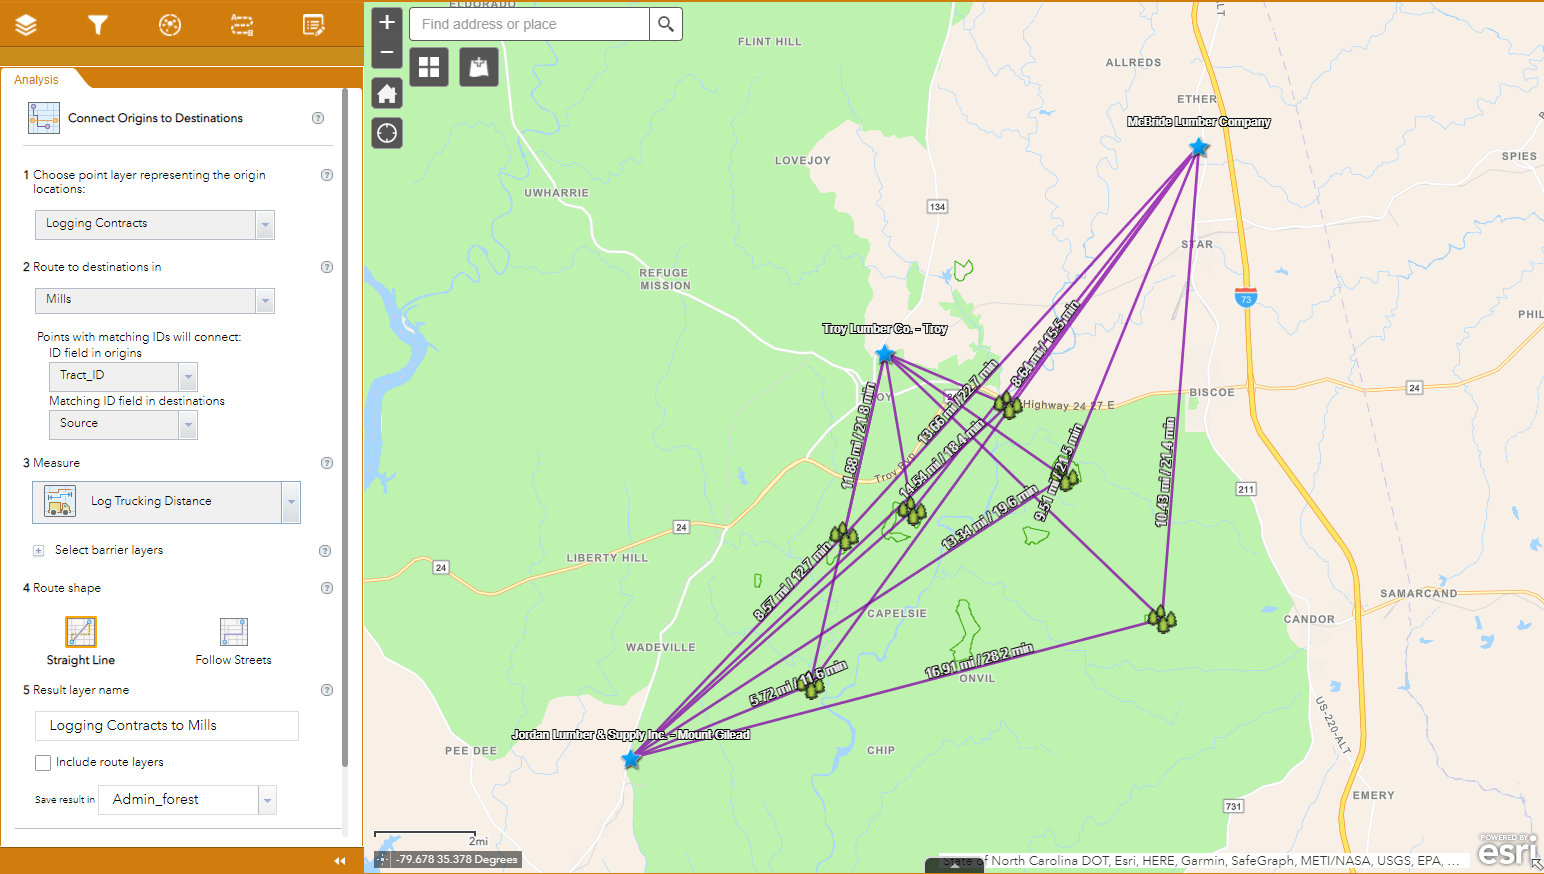Select Straight Line route shape
This screenshot has width=1544, height=874.
pos(81,632)
